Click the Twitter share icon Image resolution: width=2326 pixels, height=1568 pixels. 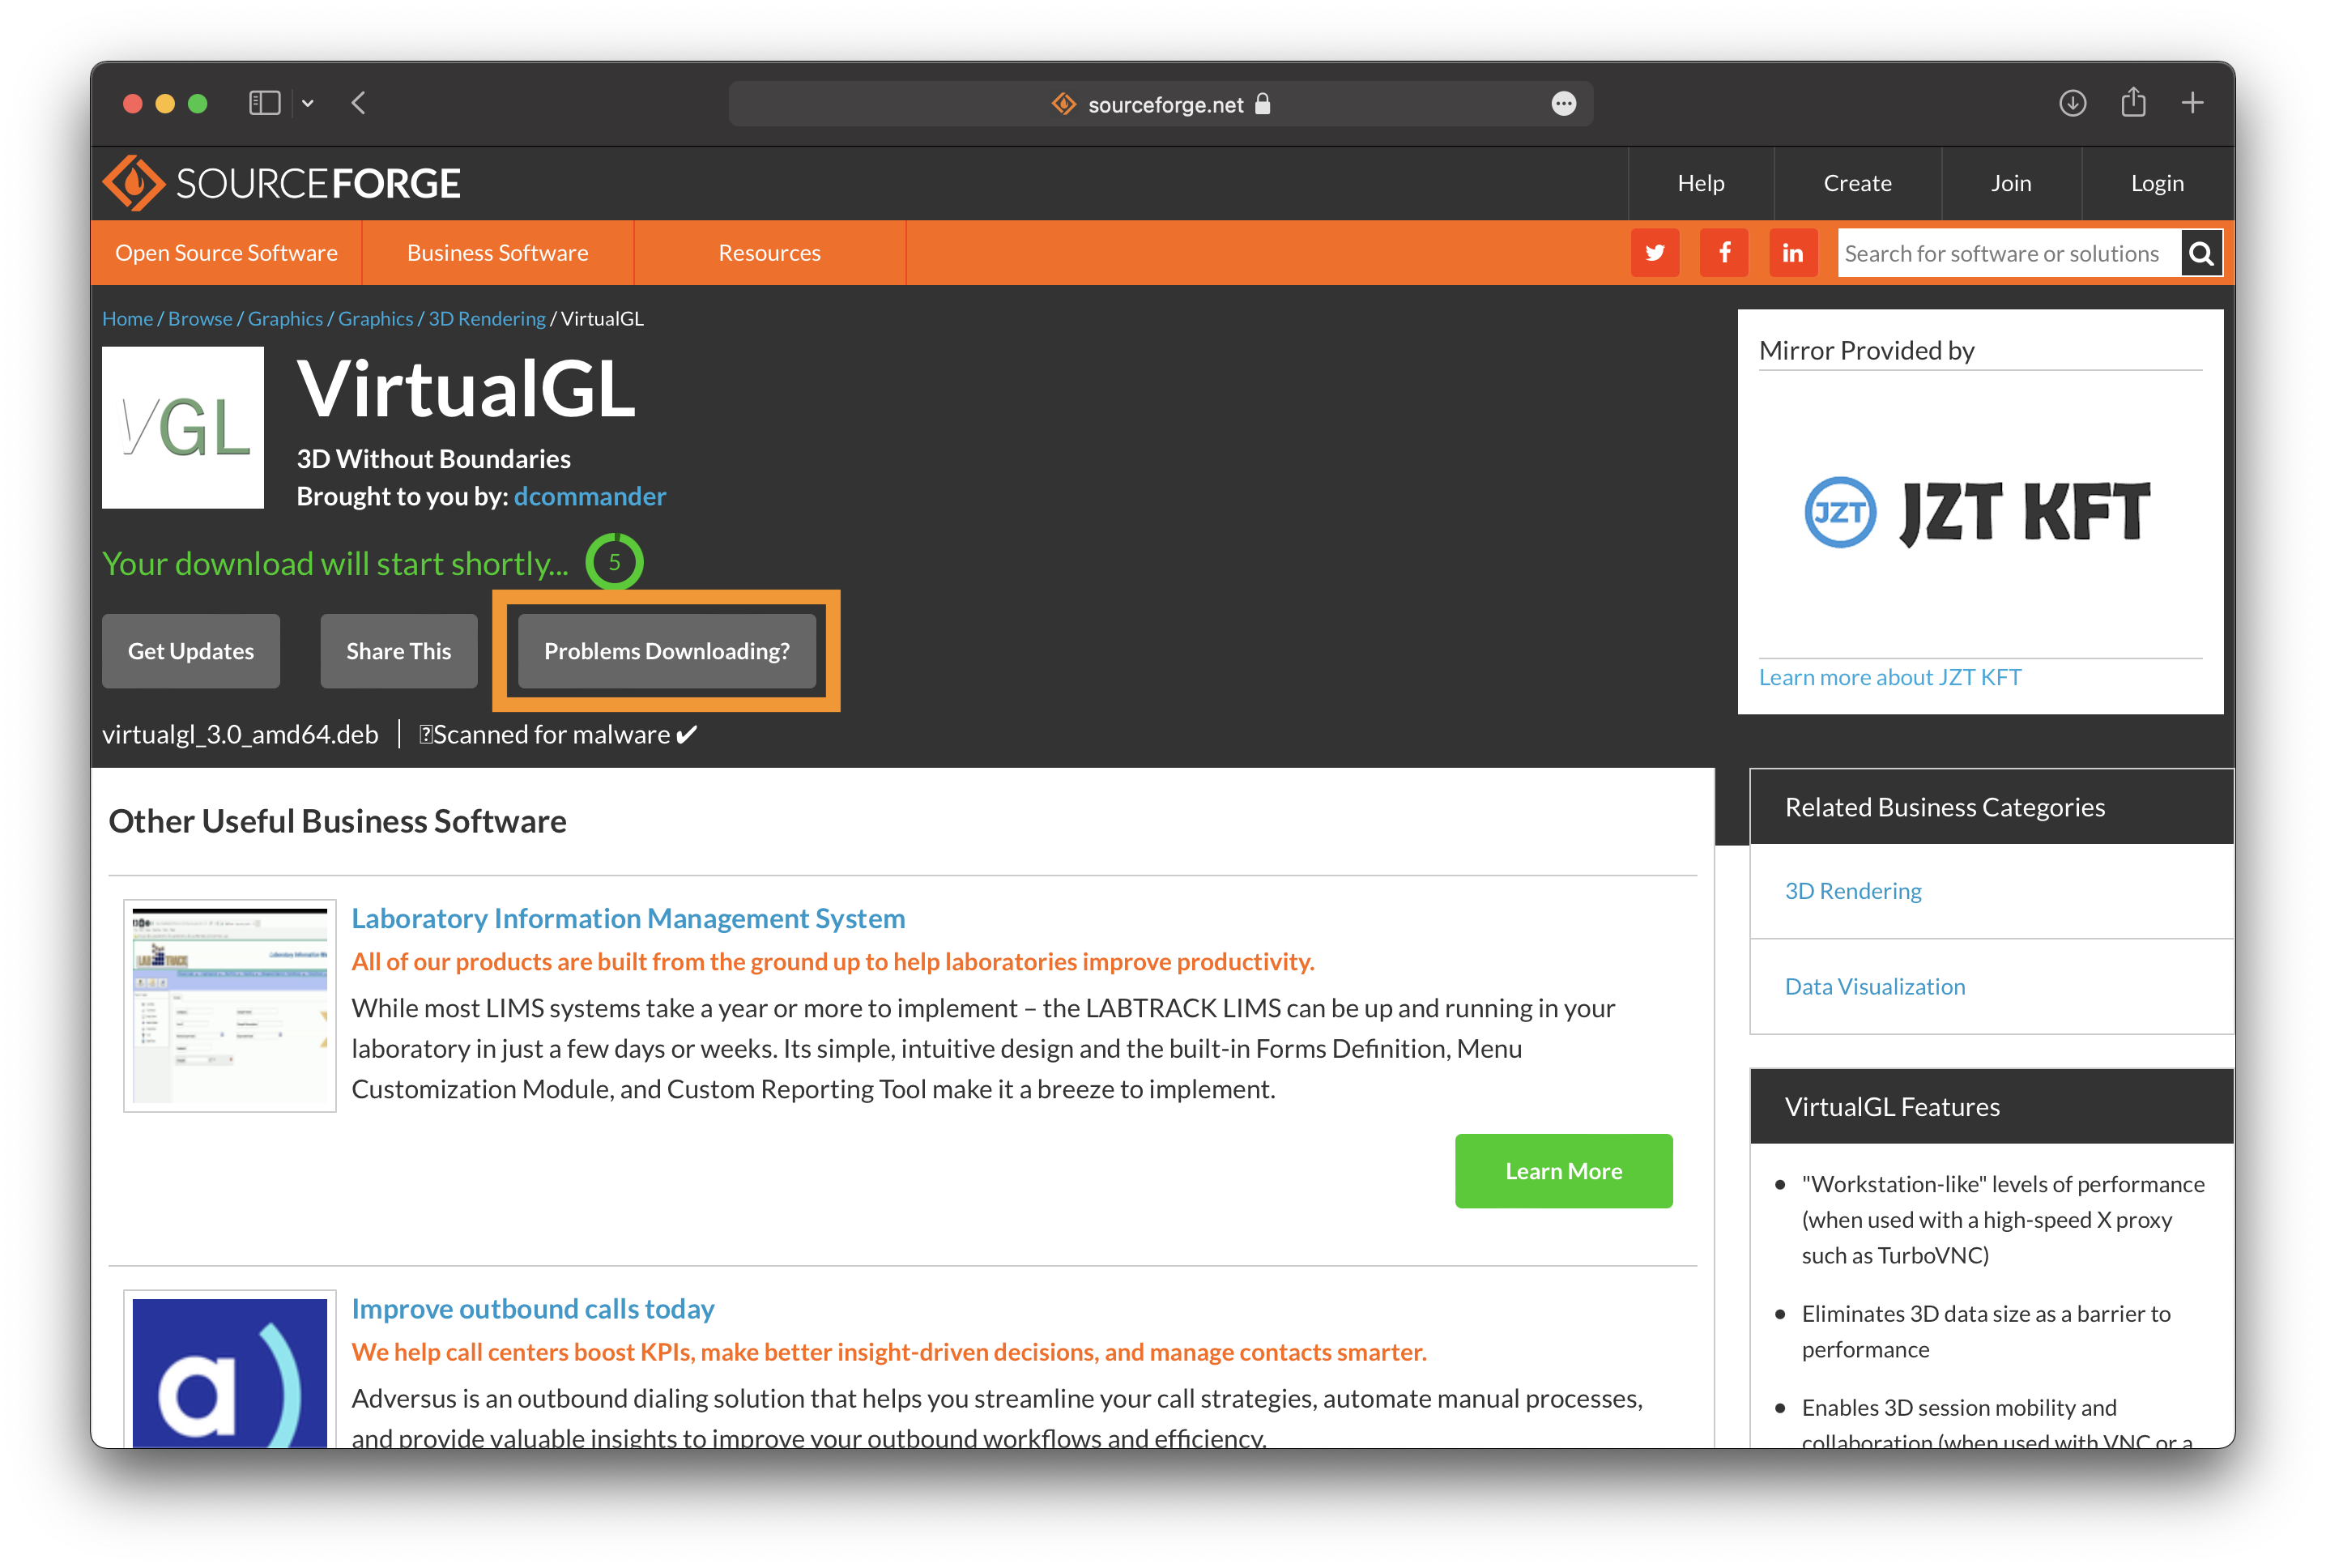coord(1655,253)
